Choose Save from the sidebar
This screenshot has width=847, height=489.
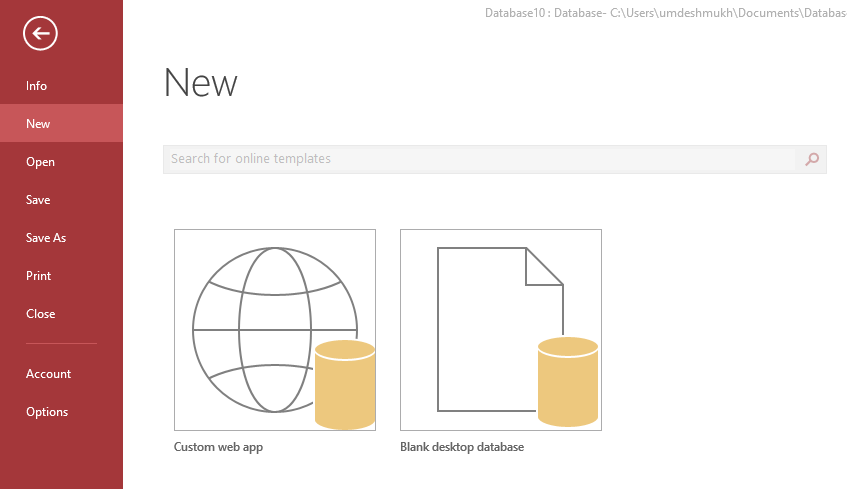[x=62, y=199]
